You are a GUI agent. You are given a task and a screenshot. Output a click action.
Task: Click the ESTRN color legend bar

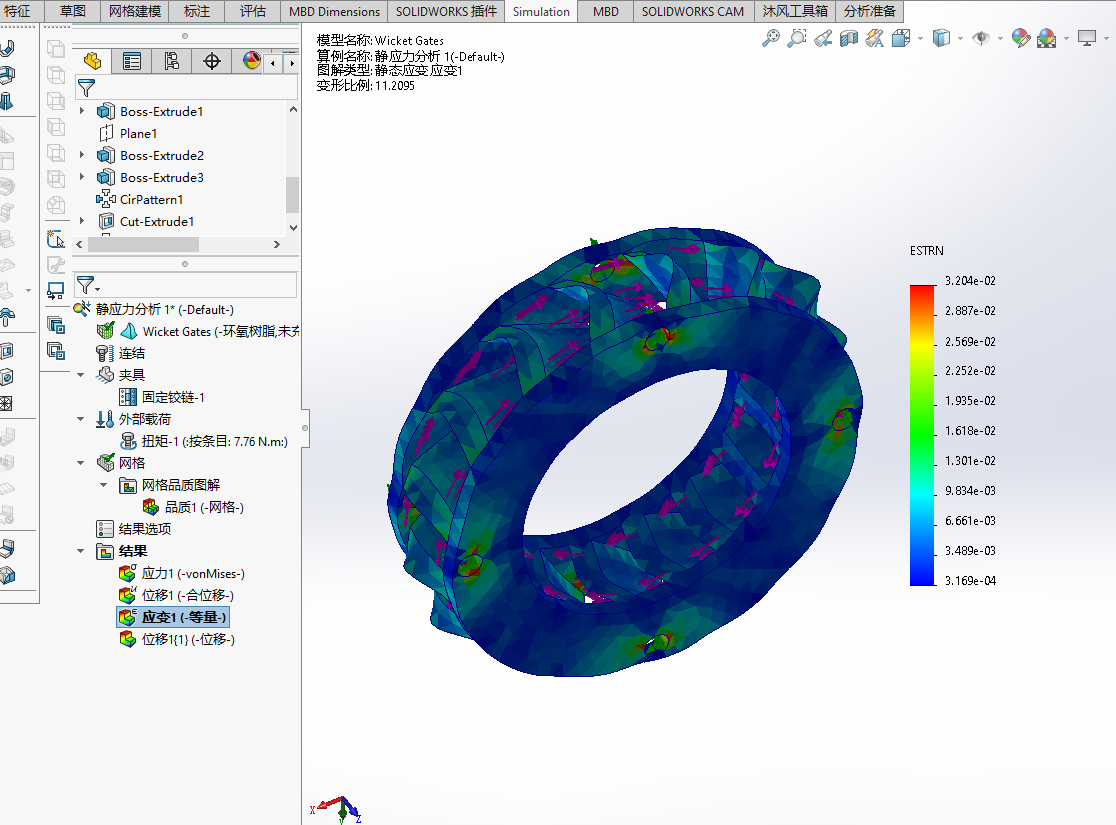coord(922,435)
